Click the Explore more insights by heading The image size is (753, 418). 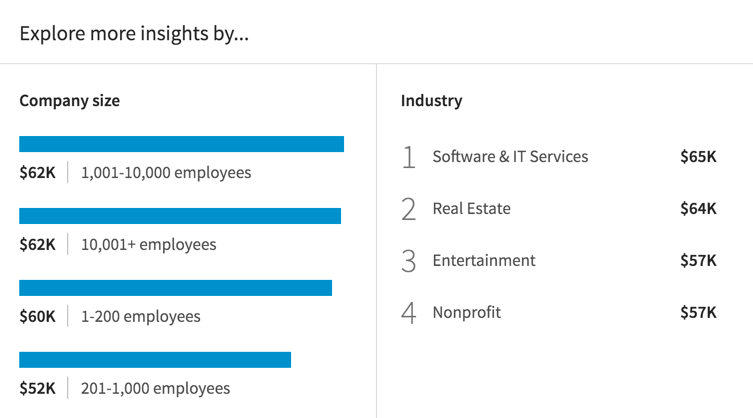click(x=134, y=34)
